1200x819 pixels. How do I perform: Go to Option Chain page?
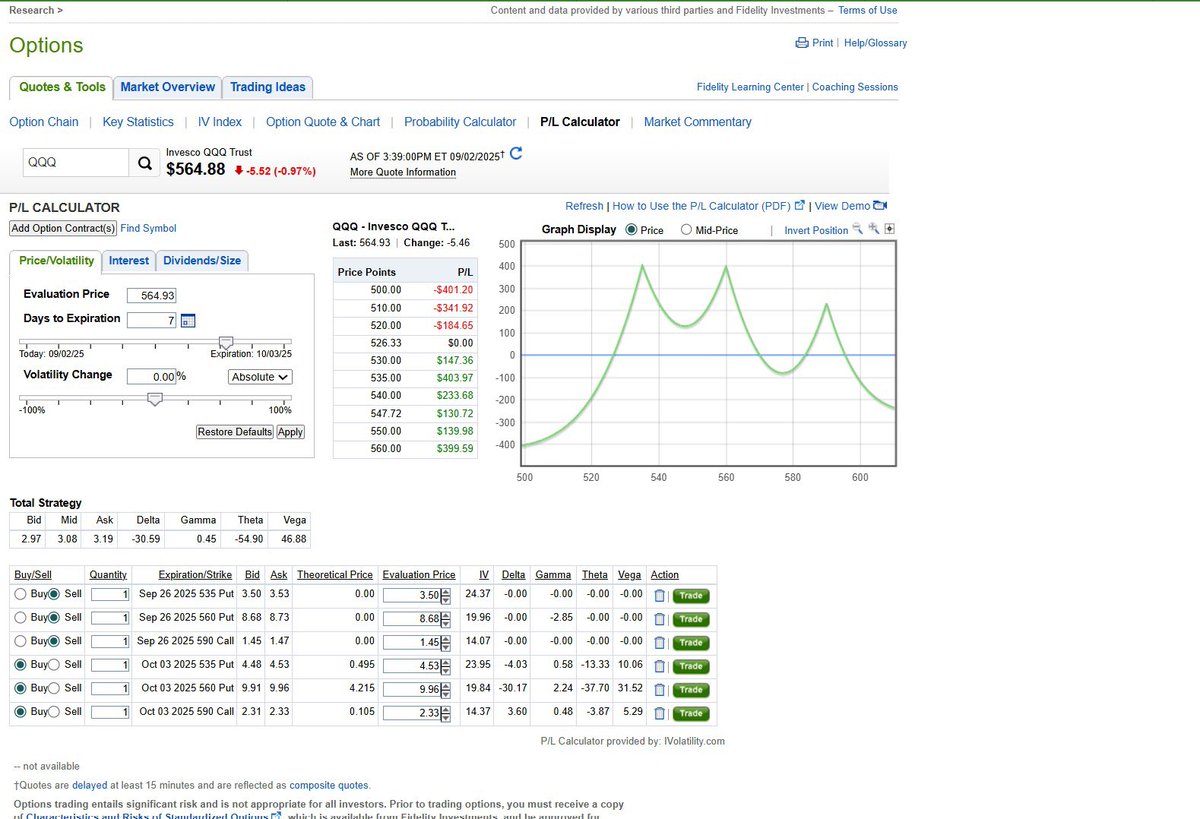point(44,122)
